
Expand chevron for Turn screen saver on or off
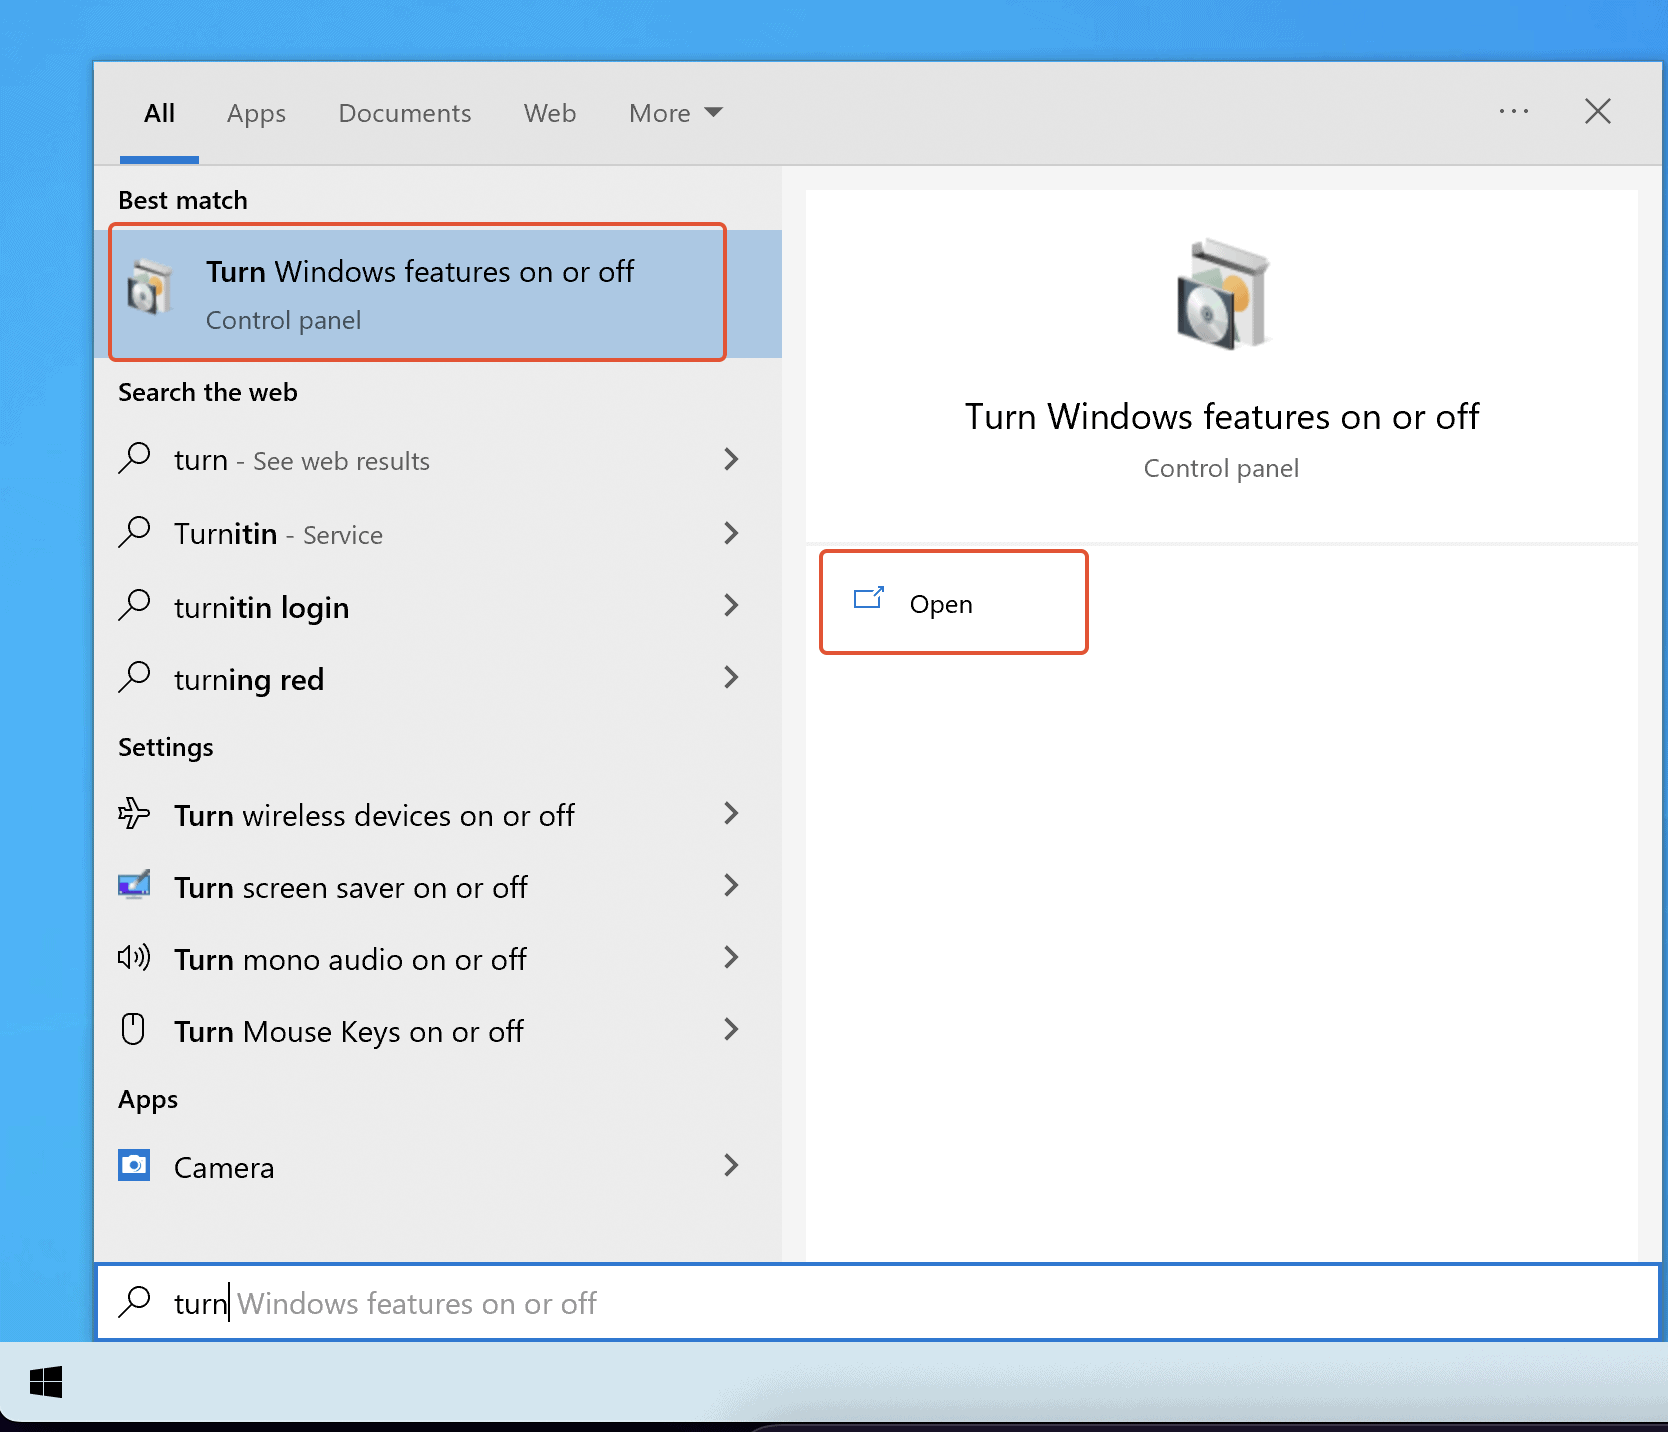coord(731,885)
